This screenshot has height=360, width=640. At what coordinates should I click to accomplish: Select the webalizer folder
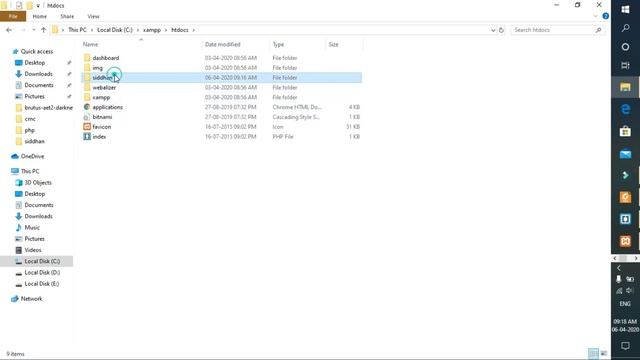click(104, 87)
